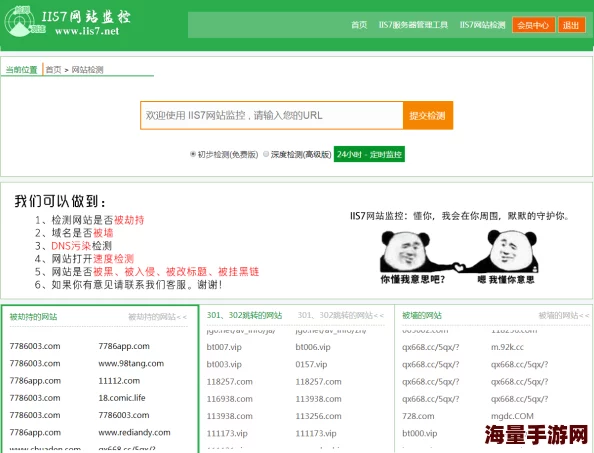Screen dimensions: 594x453
Task: Open bt007.vip entry
Action: (x=224, y=347)
